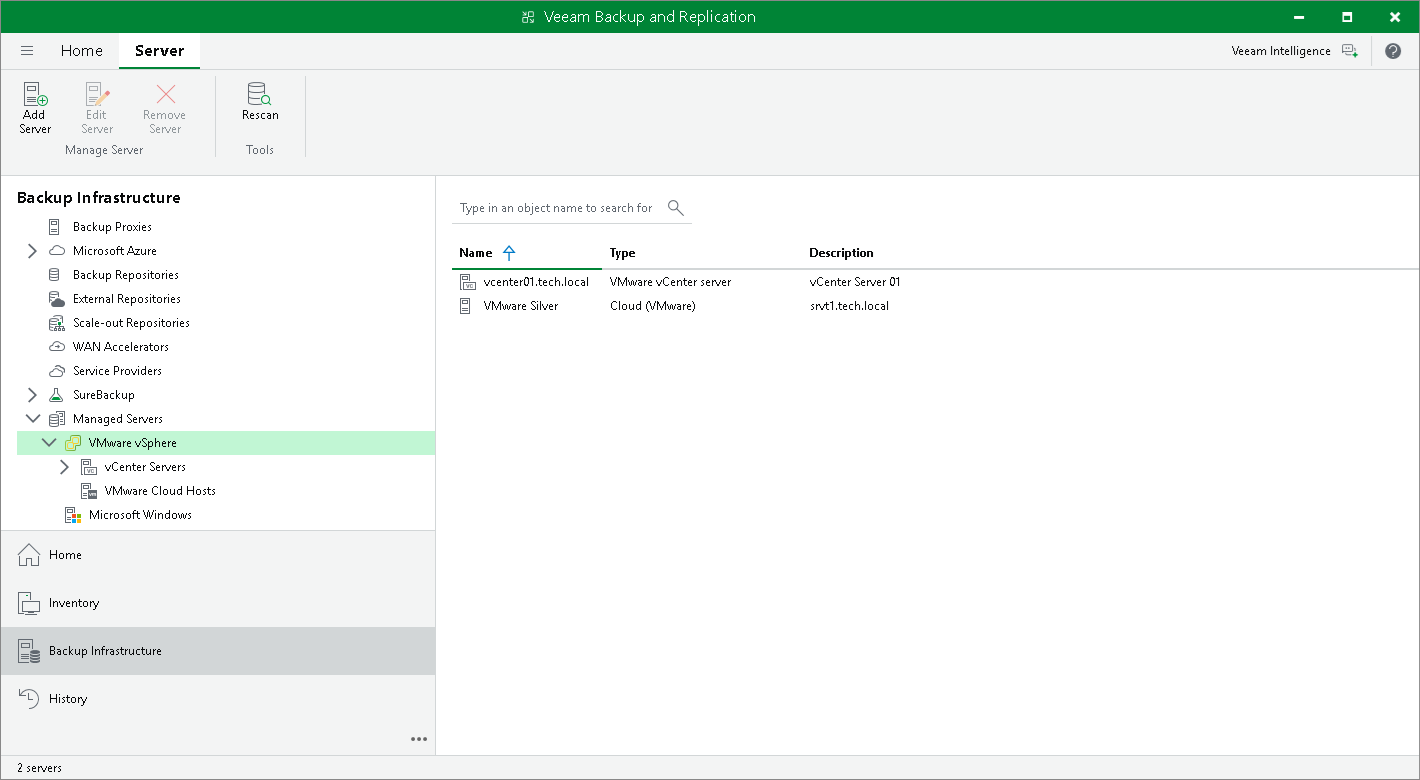Viewport: 1420px width, 780px height.
Task: Expand the SureBackup tree node
Action: [x=32, y=395]
